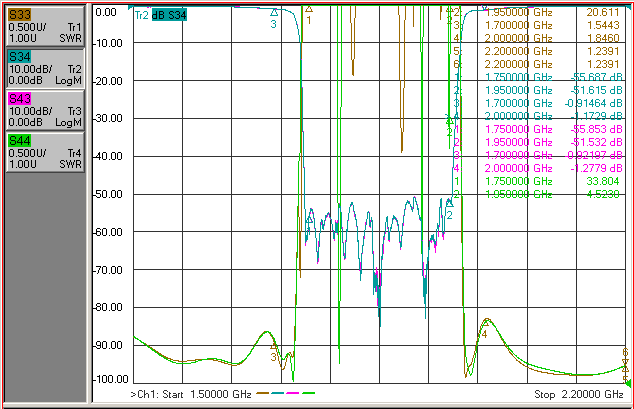Click the green trace legend dash at bottom
The height and width of the screenshot is (409, 634).
click(309, 393)
